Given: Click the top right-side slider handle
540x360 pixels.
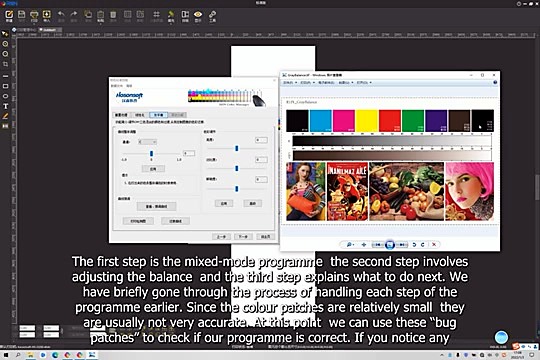Looking at the screenshot, I should [x=237, y=148].
